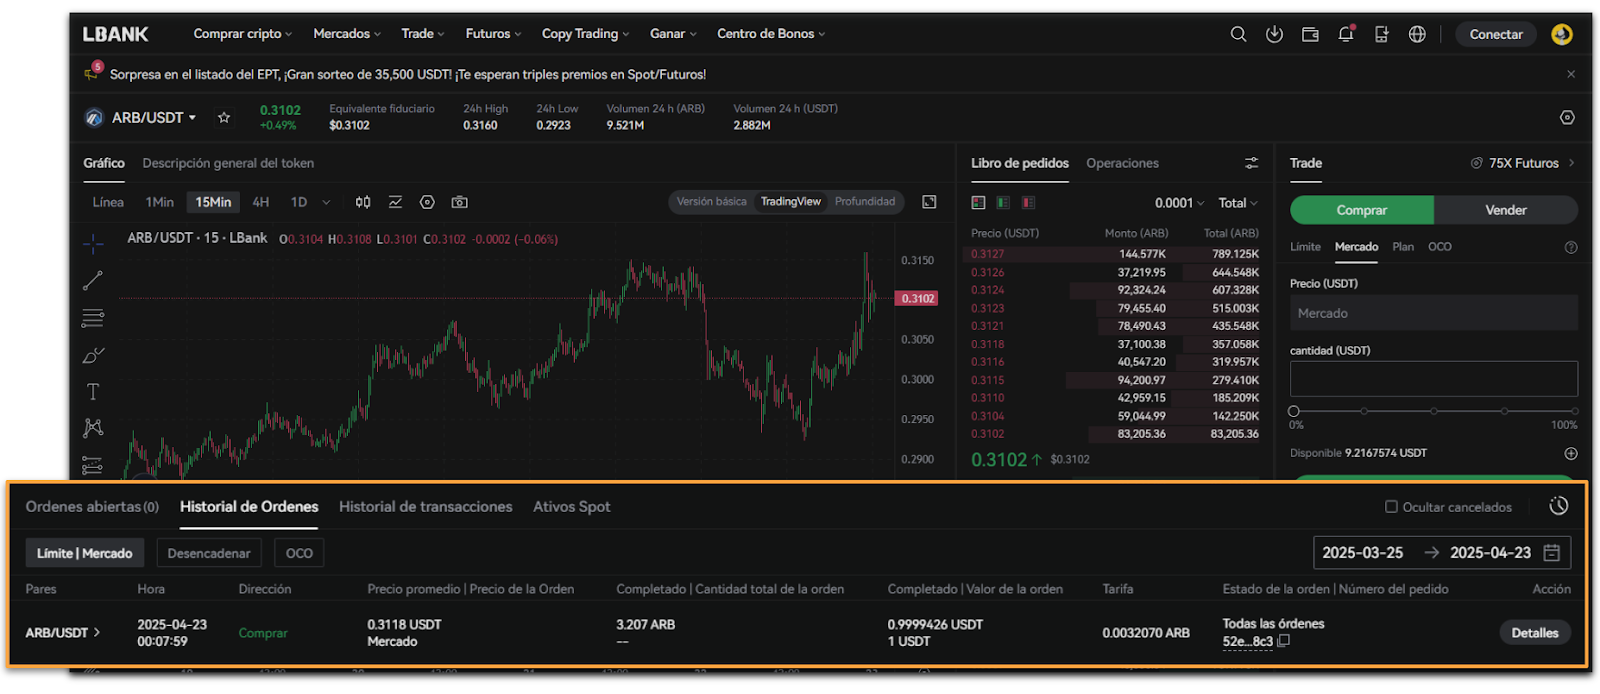Select OCO order type in trade panel

1439,247
